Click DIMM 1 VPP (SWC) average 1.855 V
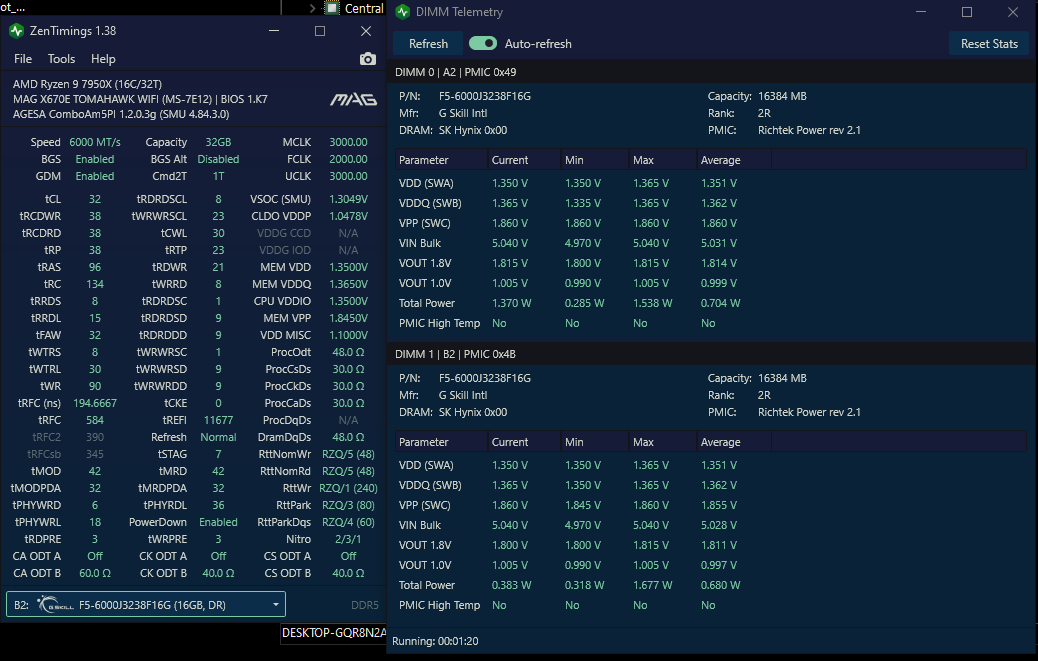The height and width of the screenshot is (661, 1038). coord(719,506)
